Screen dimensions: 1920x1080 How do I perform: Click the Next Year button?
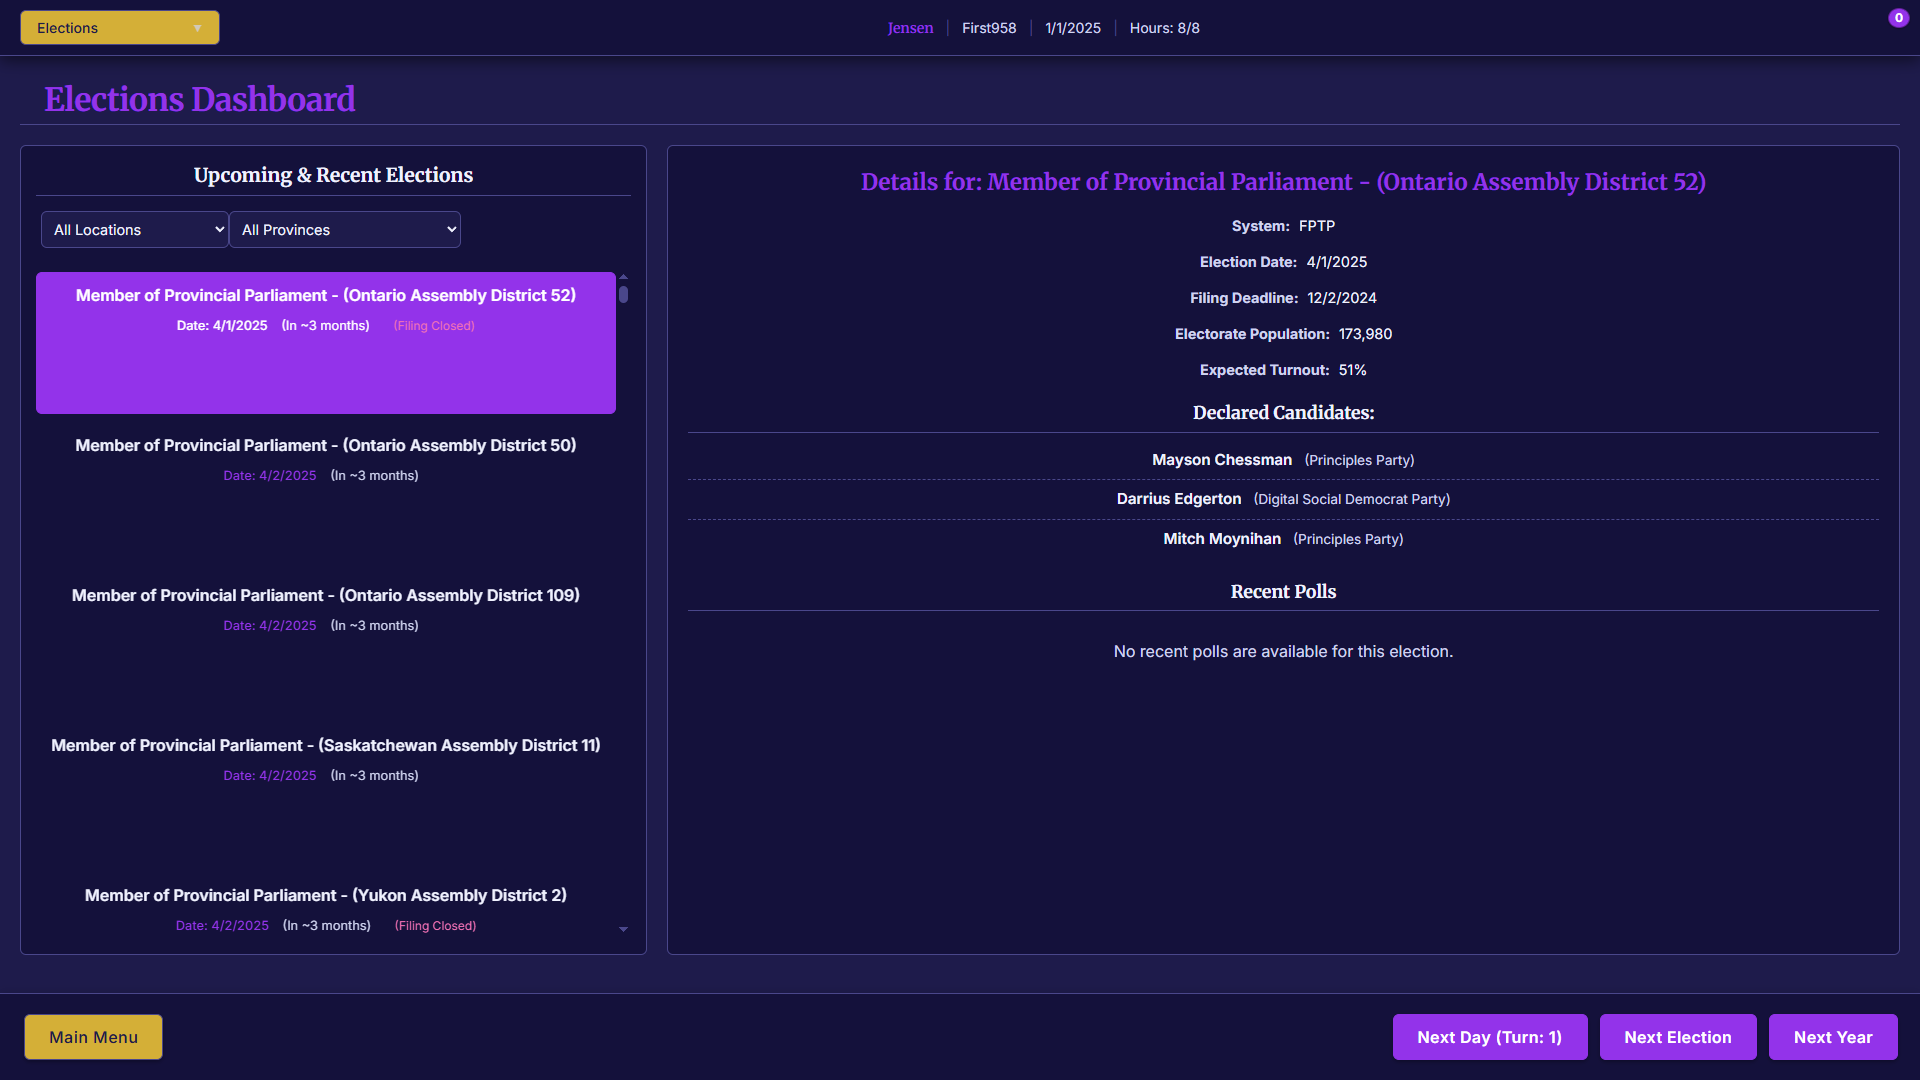click(x=1832, y=1037)
